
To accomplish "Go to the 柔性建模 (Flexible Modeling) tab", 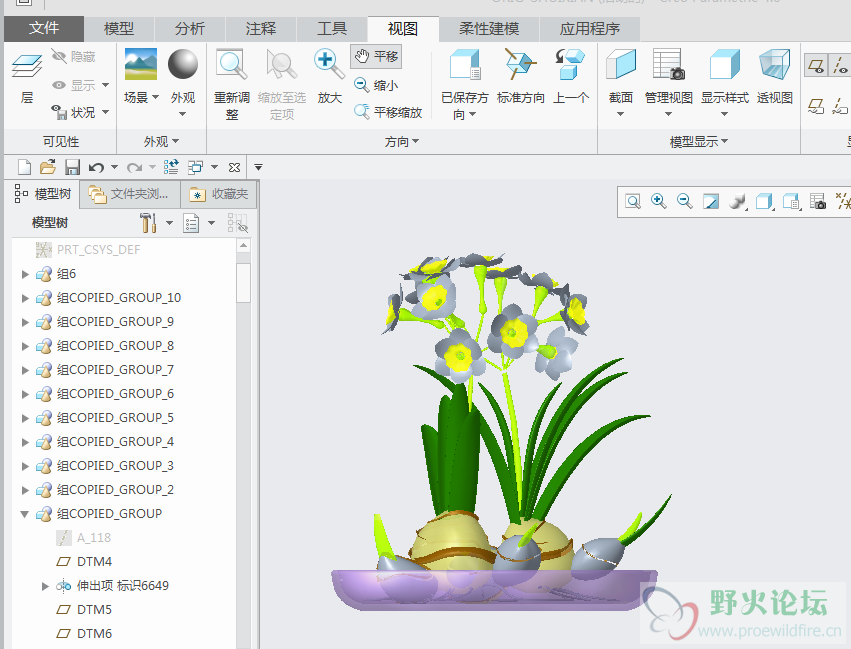I will point(489,28).
